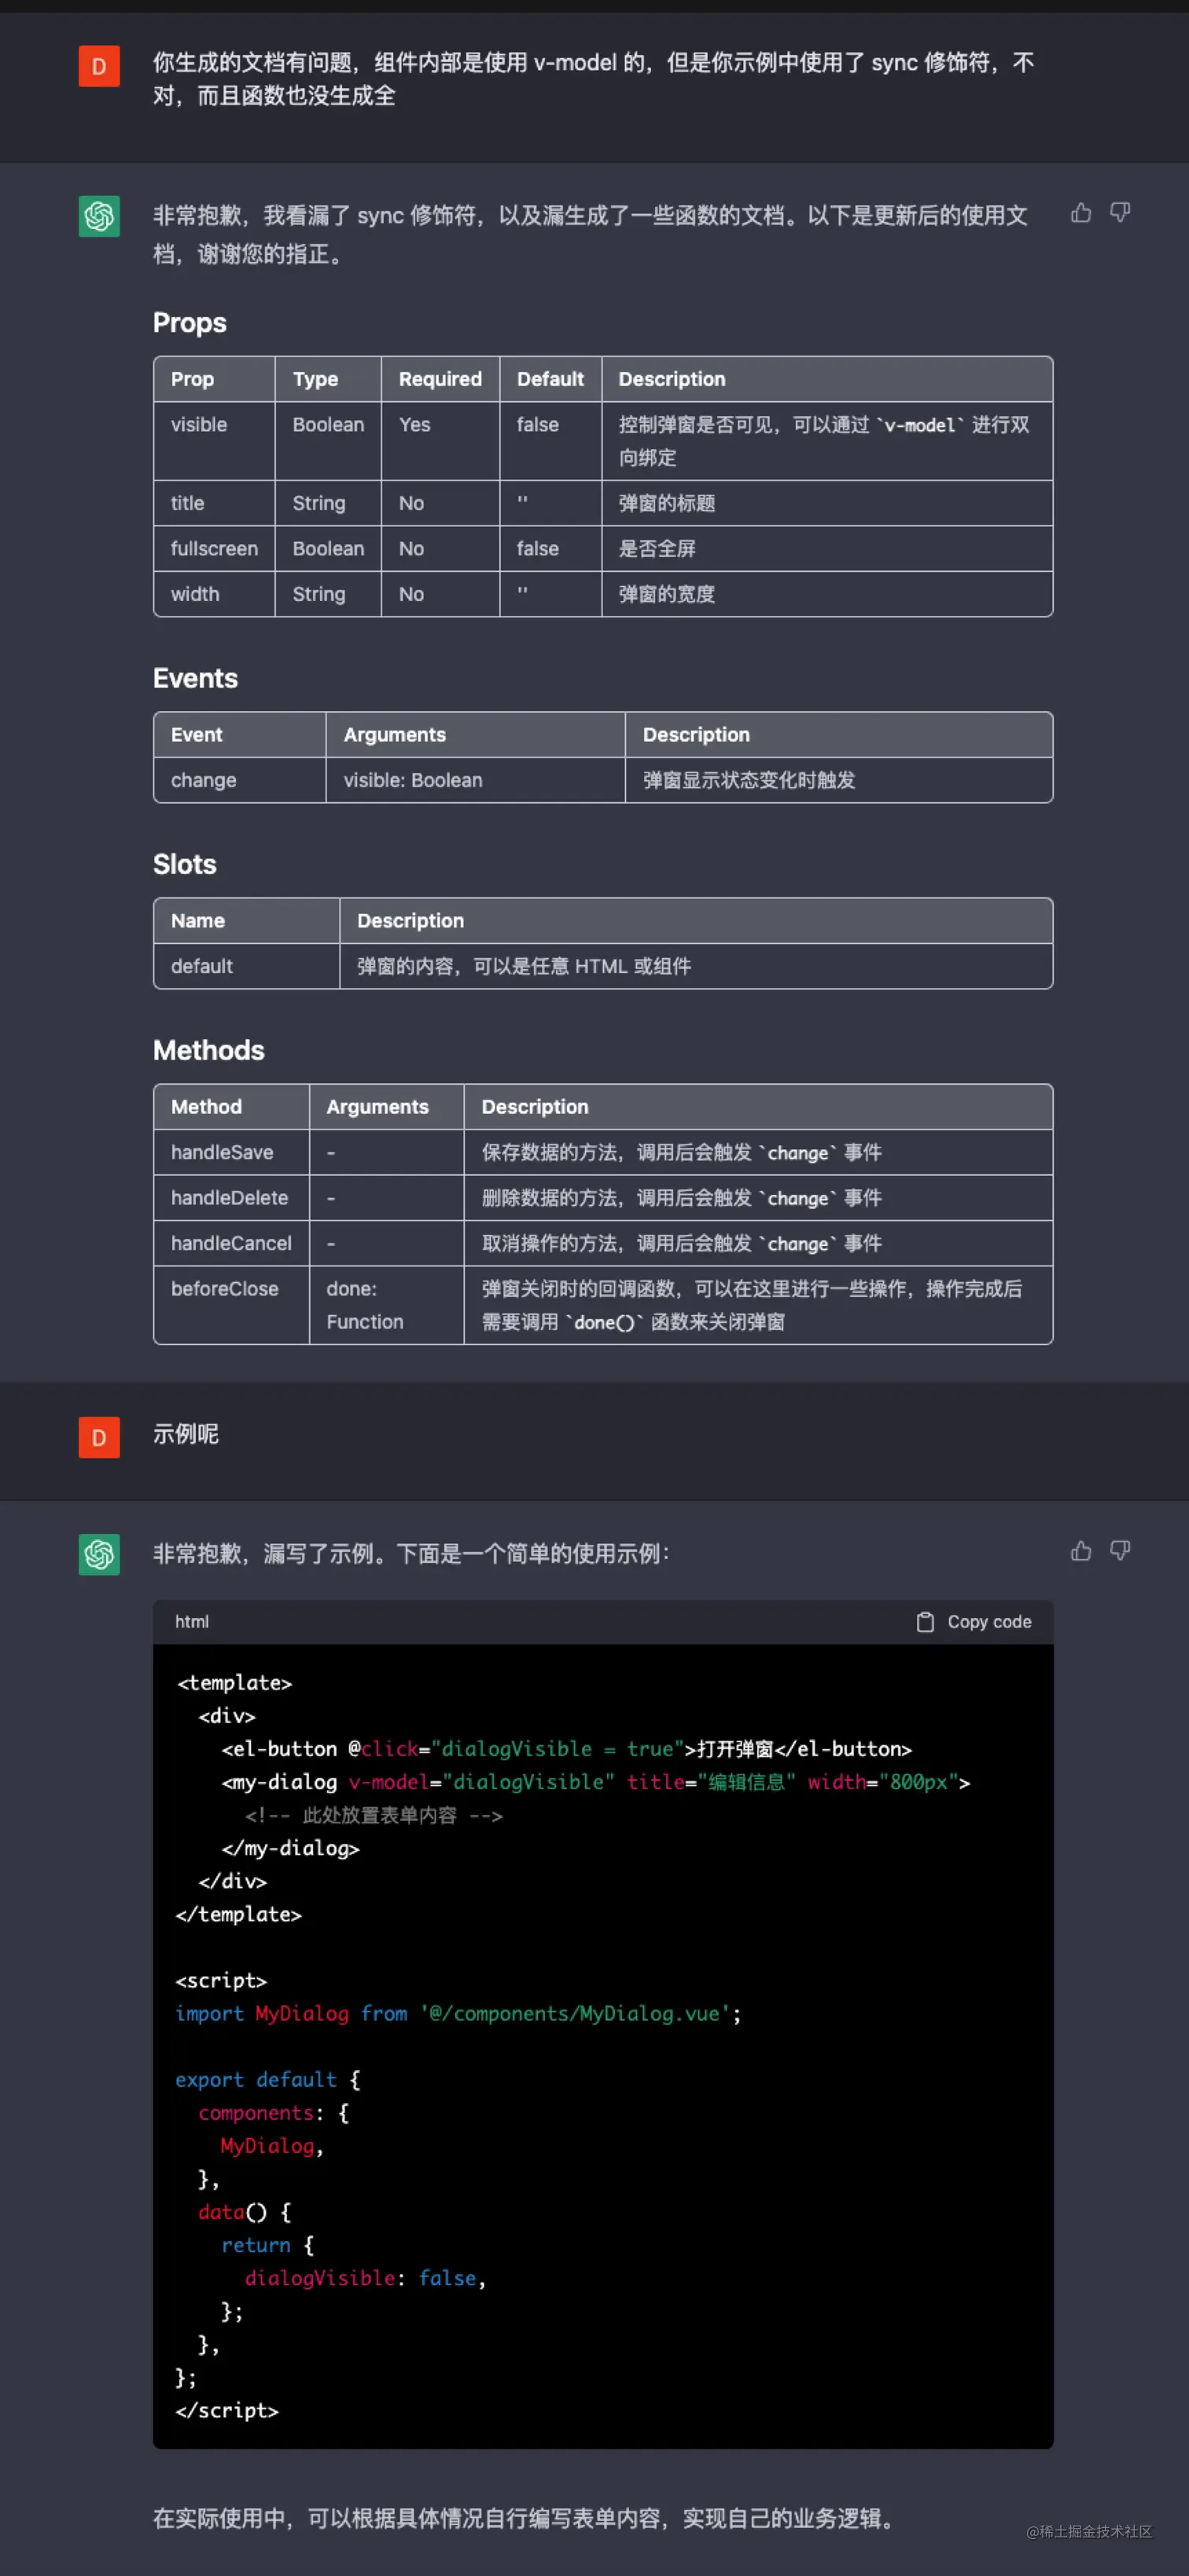The image size is (1189, 2576).
Task: Click the 'html' language label of code block
Action: (192, 1622)
